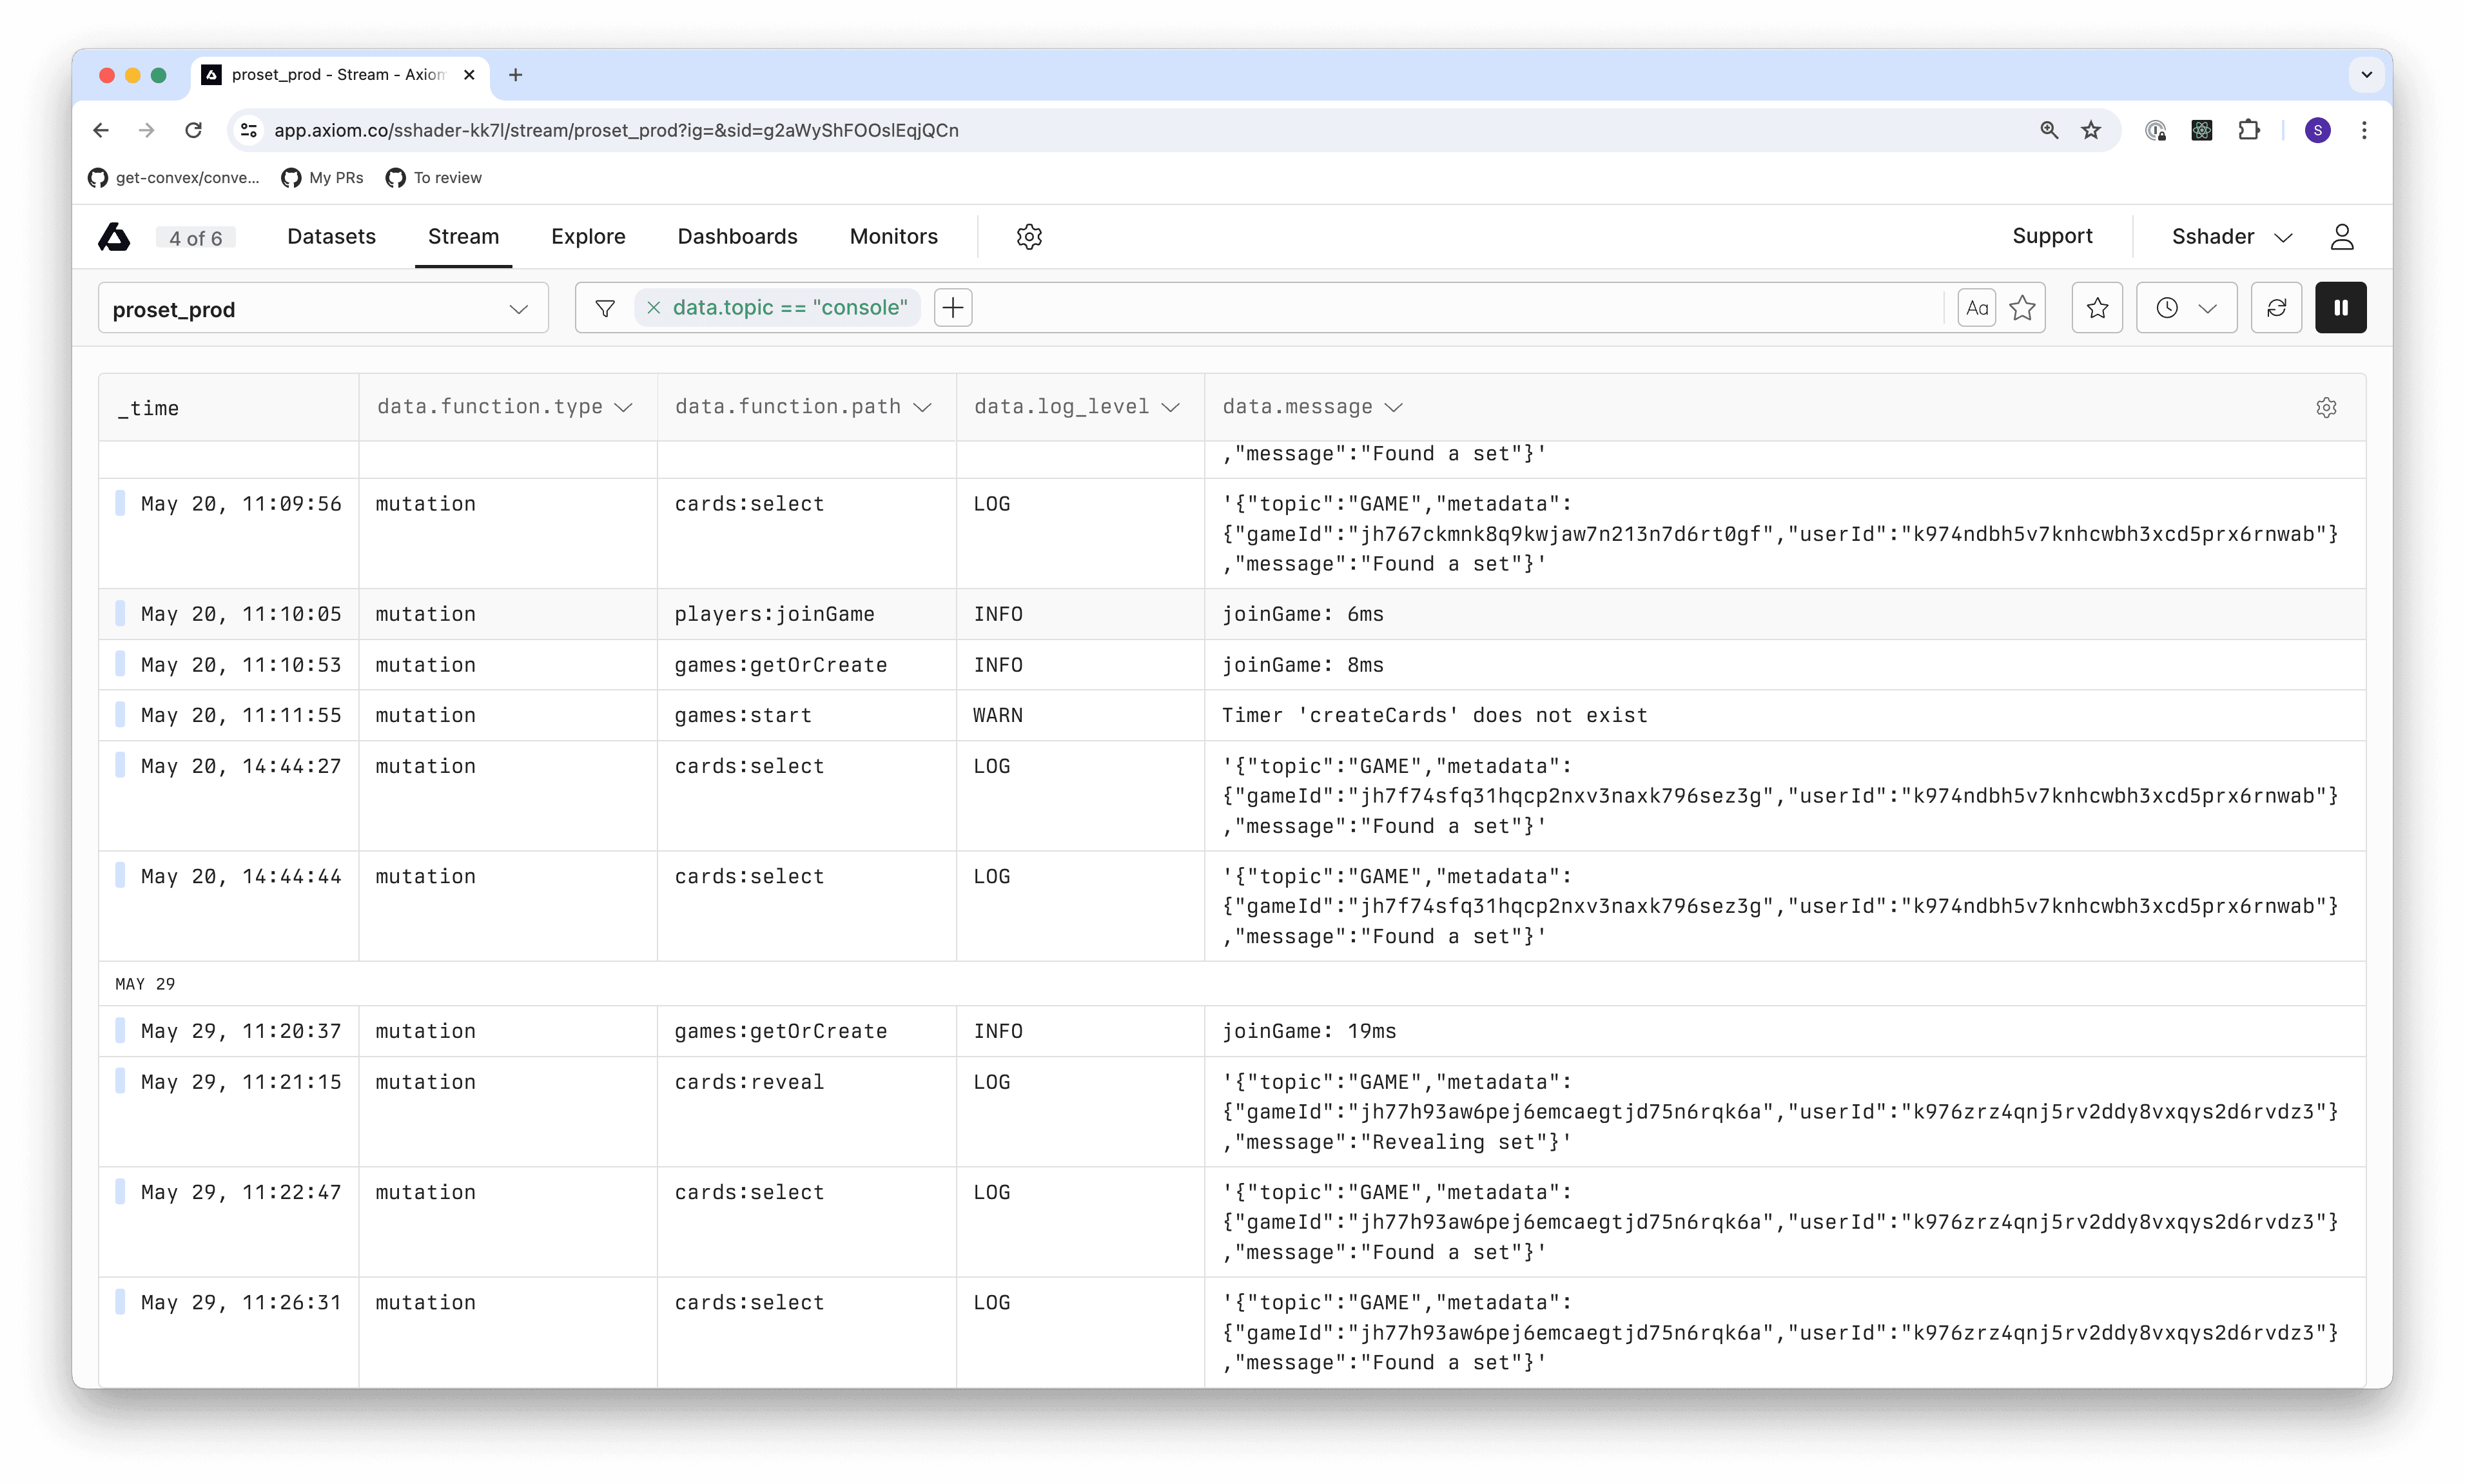Open the user profile icon
Image resolution: width=2465 pixels, height=1484 pixels.
2342,237
